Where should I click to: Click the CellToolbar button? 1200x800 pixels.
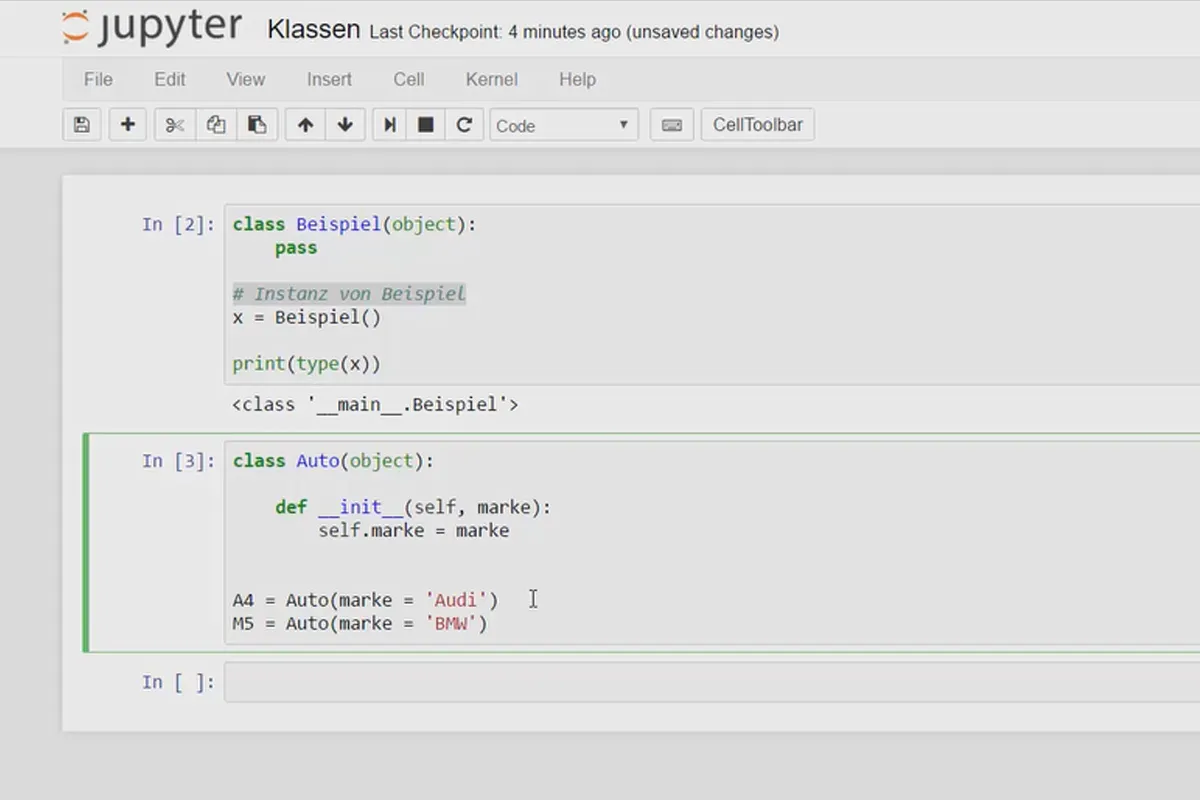758,125
